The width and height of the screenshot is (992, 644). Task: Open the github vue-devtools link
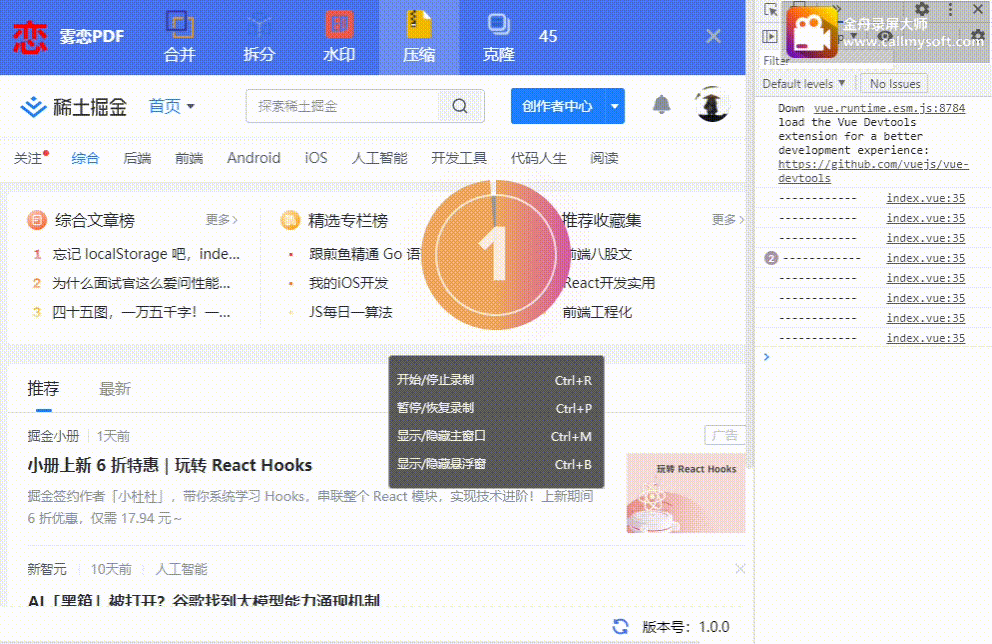pyautogui.click(x=873, y=171)
